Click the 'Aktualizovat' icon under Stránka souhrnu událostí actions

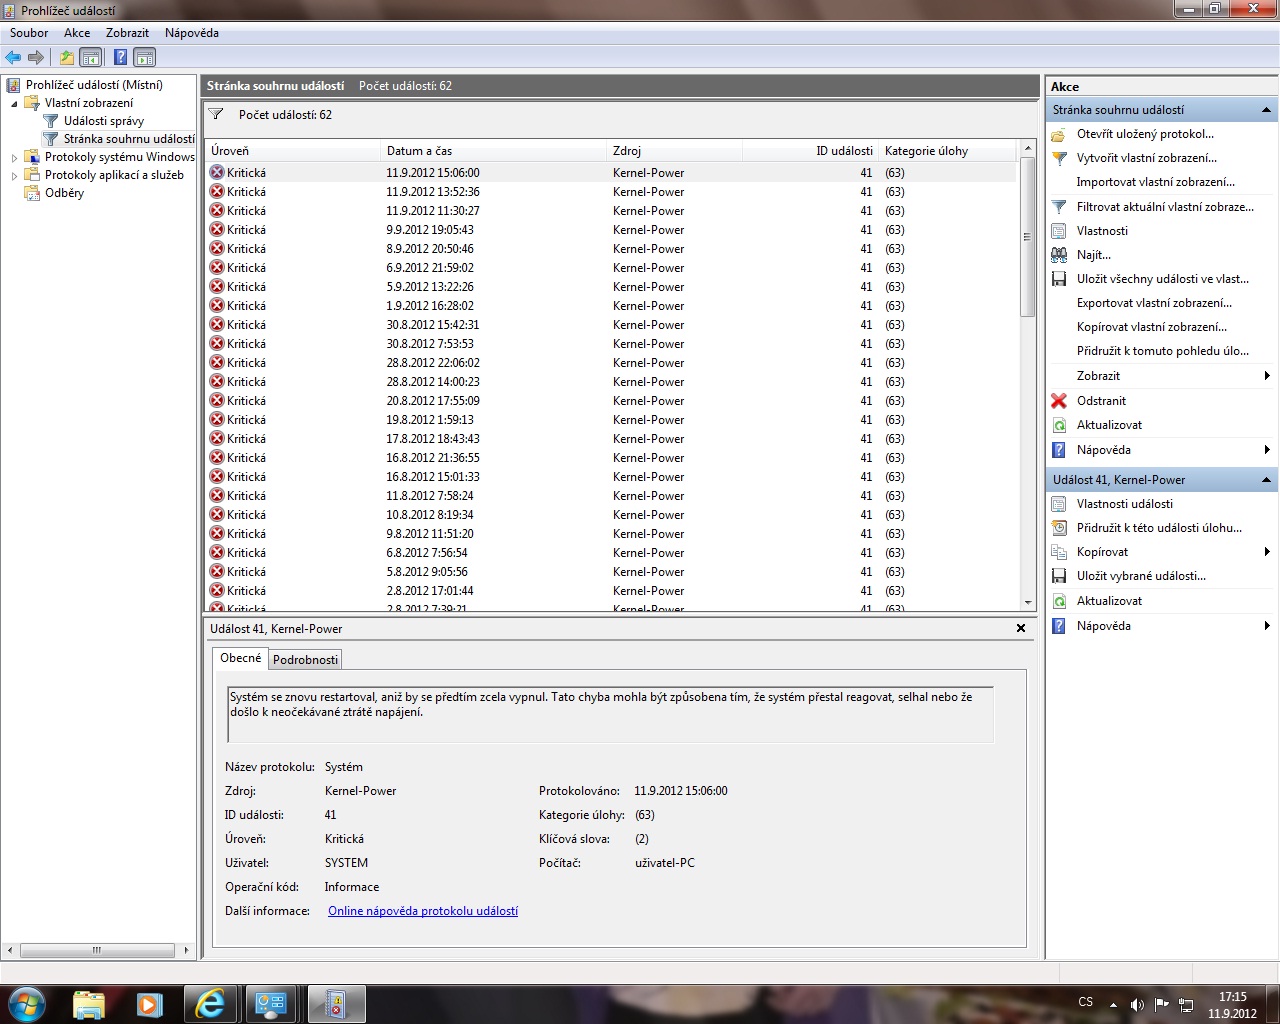1059,425
